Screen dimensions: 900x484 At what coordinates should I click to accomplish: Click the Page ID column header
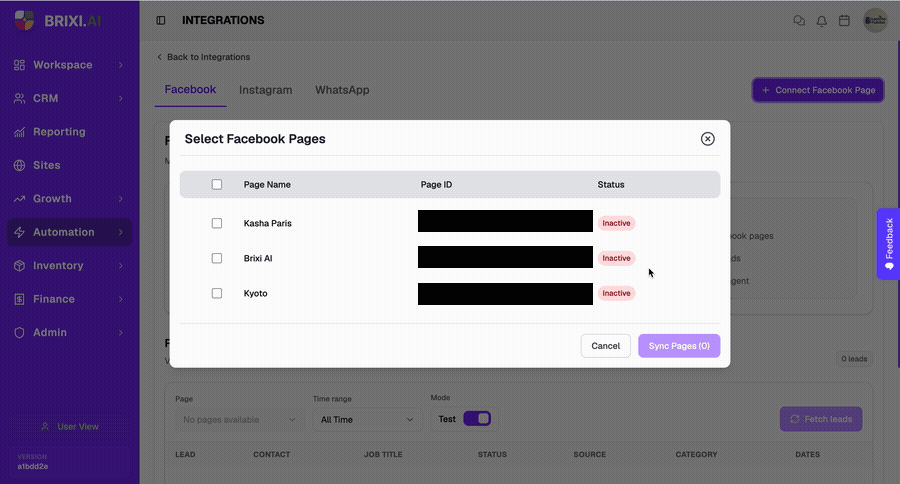pos(436,184)
